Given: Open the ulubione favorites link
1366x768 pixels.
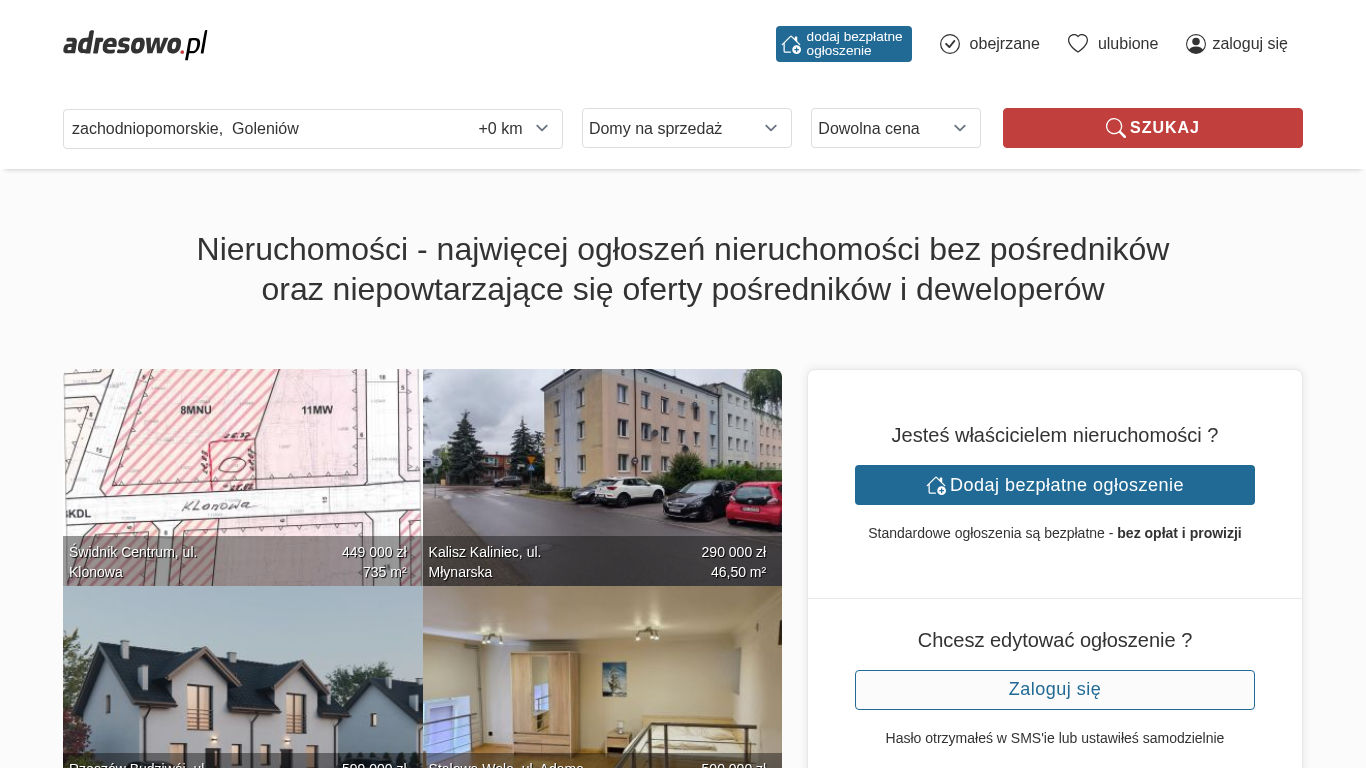Looking at the screenshot, I should click(x=1127, y=44).
